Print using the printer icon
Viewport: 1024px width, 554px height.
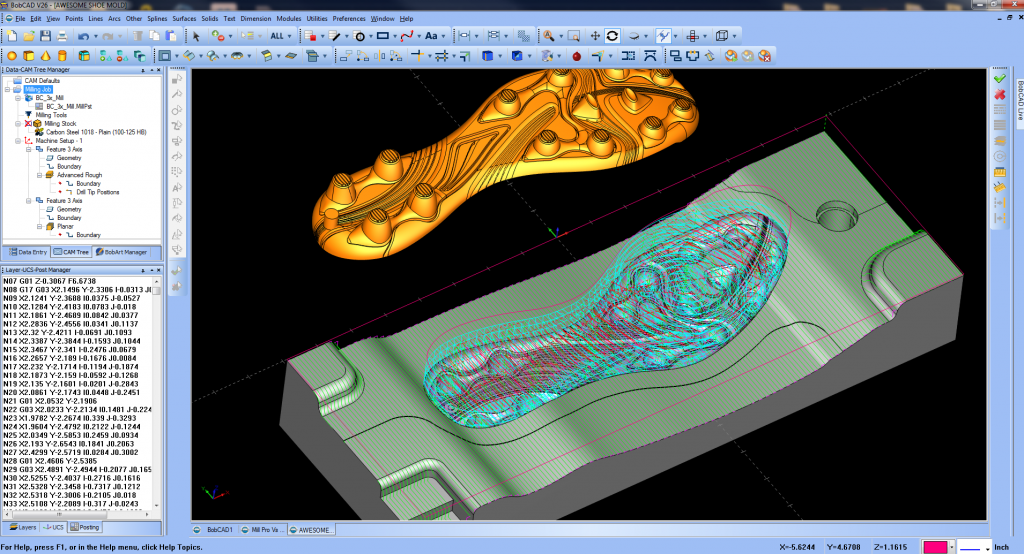[x=61, y=36]
